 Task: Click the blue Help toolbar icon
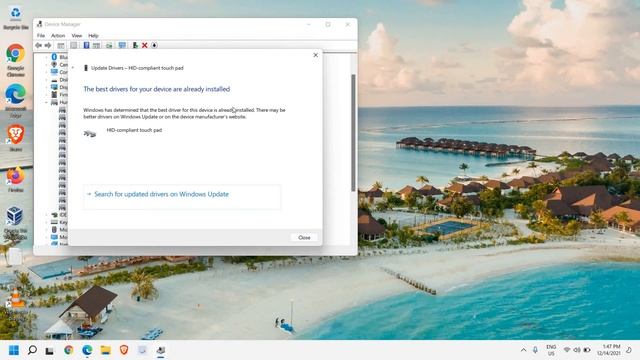coord(87,45)
